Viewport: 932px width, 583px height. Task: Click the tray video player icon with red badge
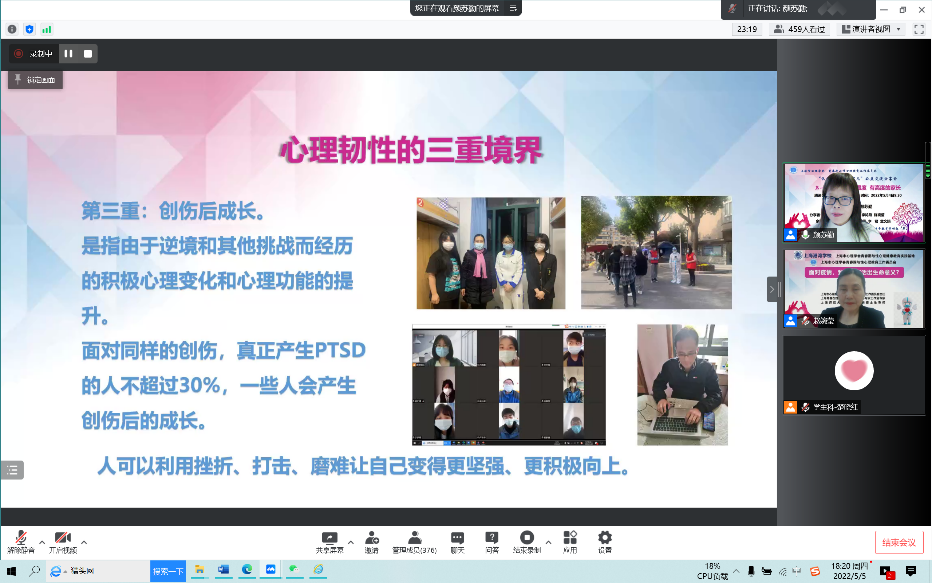tap(887, 572)
